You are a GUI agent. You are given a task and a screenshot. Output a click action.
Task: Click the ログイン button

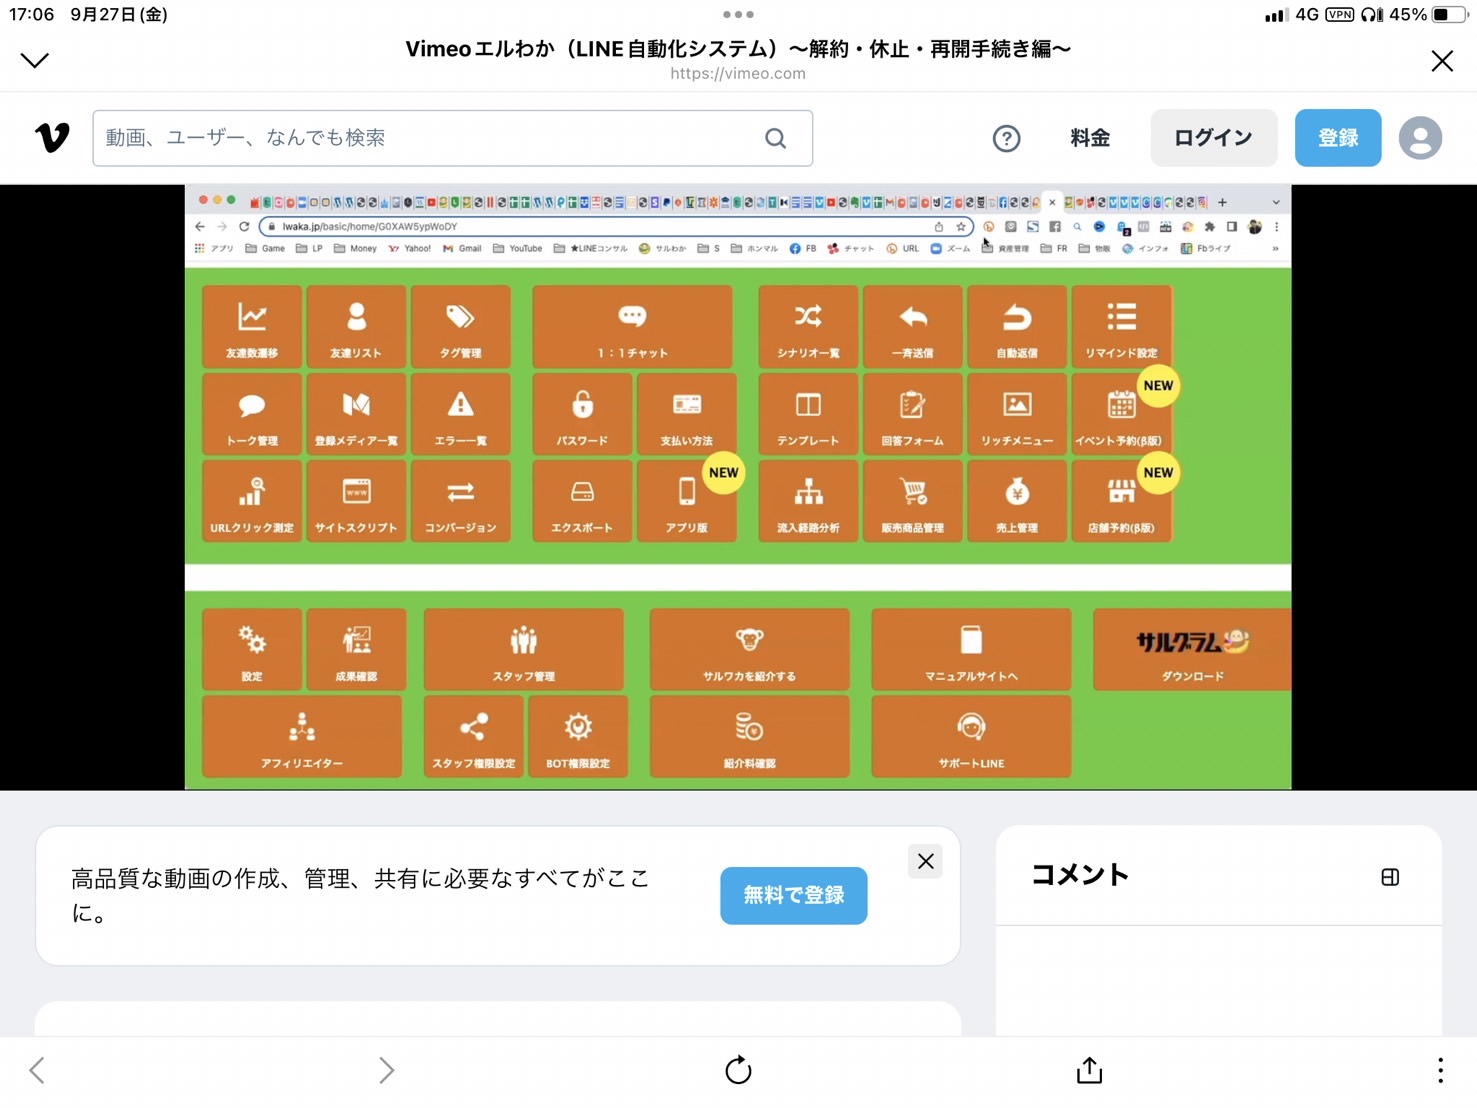point(1213,138)
